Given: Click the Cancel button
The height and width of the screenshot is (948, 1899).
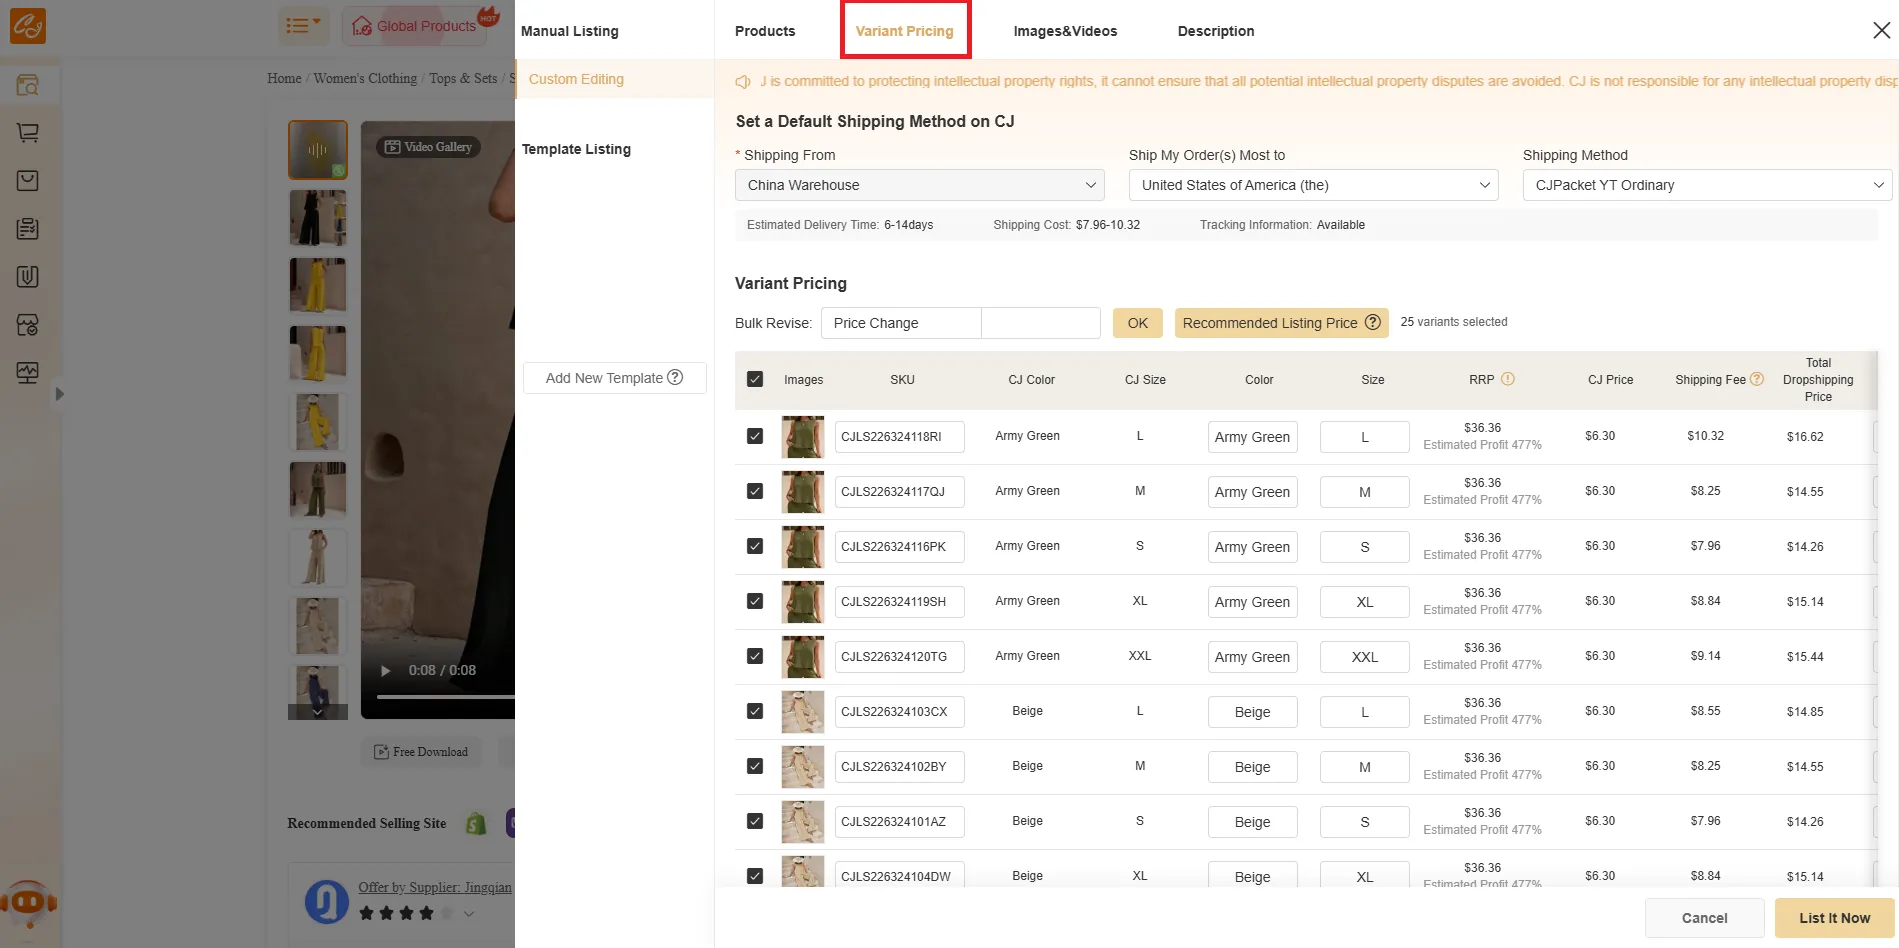Looking at the screenshot, I should (1704, 918).
